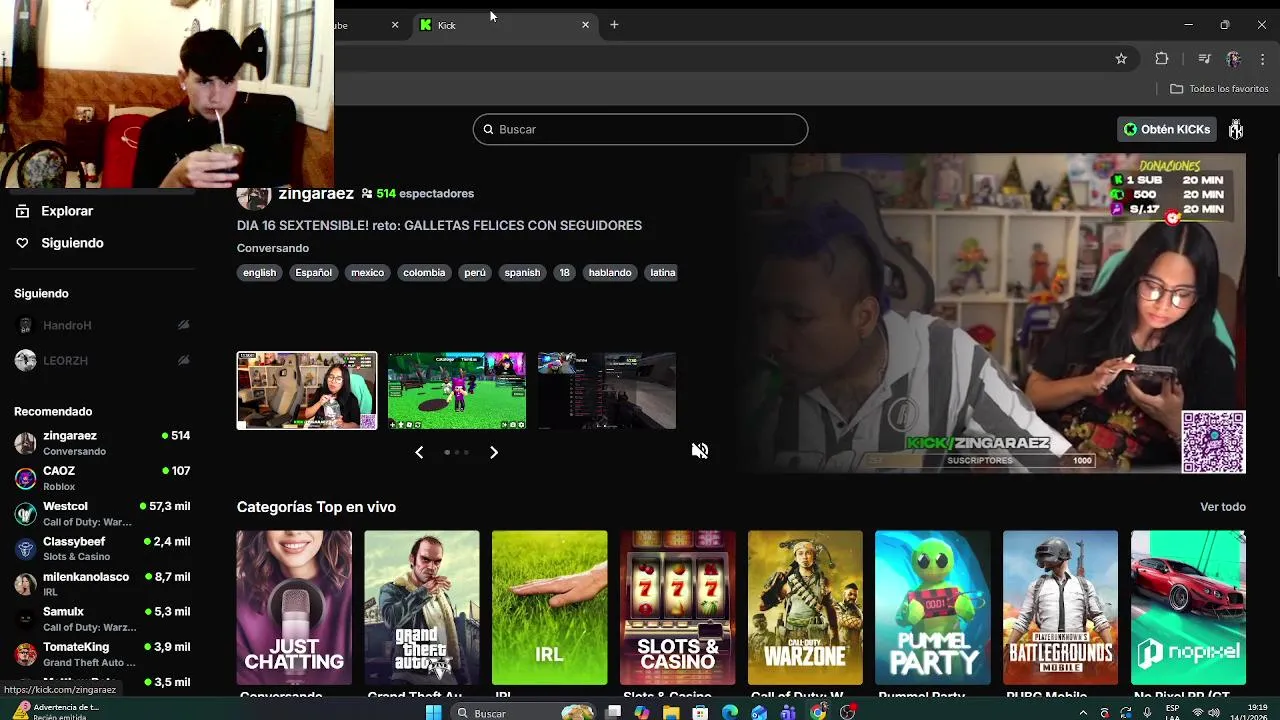Screen dimensions: 1280x720
Task: Open the Todos los favoritos folder
Action: coord(1219,89)
